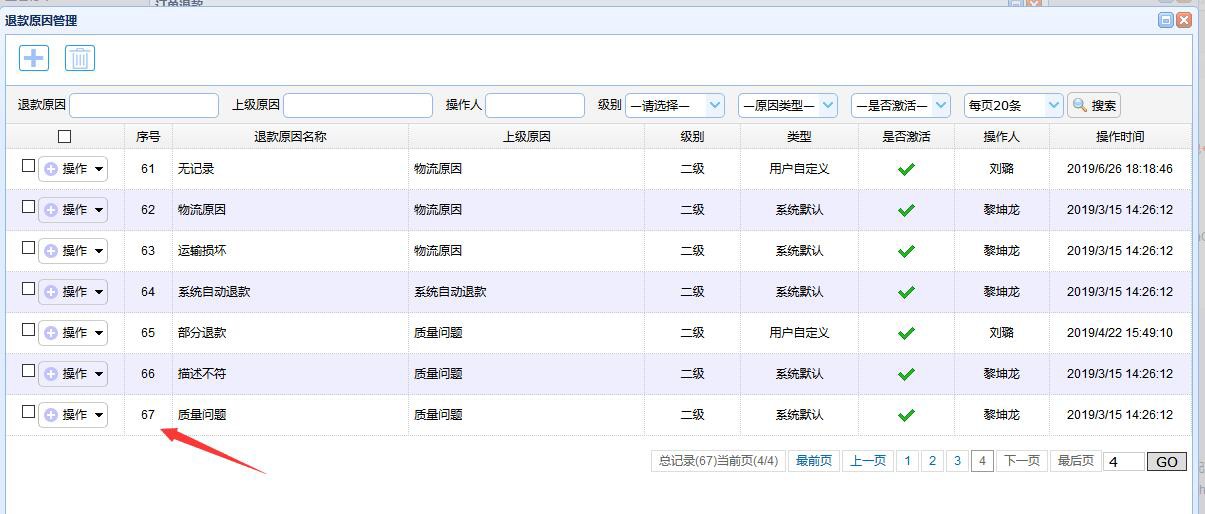Click the add new refund reason plus icon
Image resolution: width=1205 pixels, height=514 pixels.
point(34,58)
